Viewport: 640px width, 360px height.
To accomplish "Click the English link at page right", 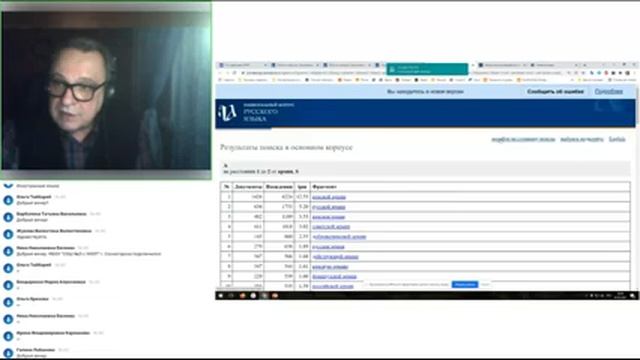I will pos(617,139).
